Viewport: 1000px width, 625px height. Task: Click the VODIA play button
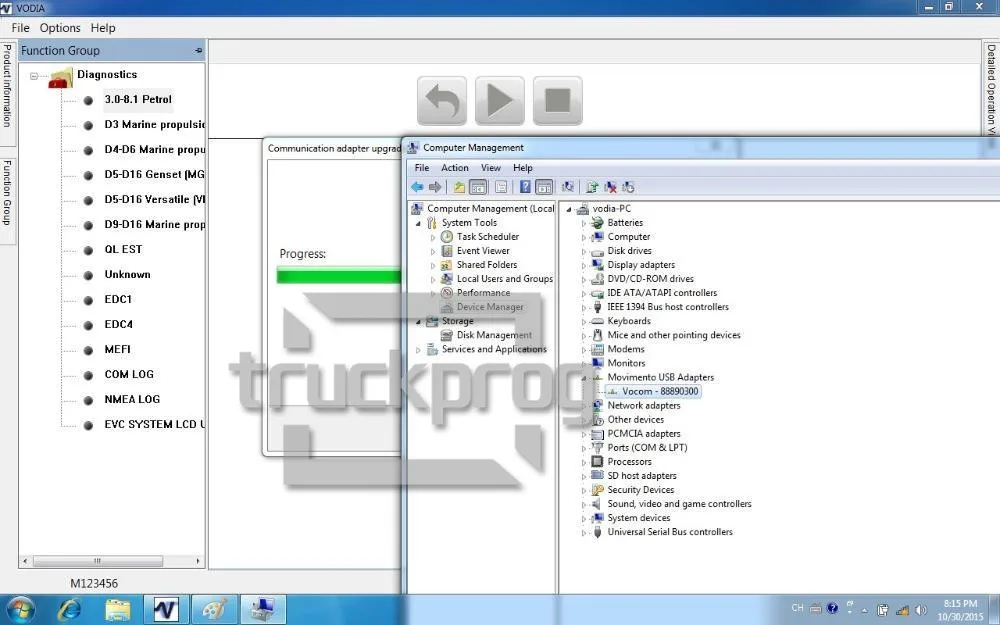[x=499, y=101]
